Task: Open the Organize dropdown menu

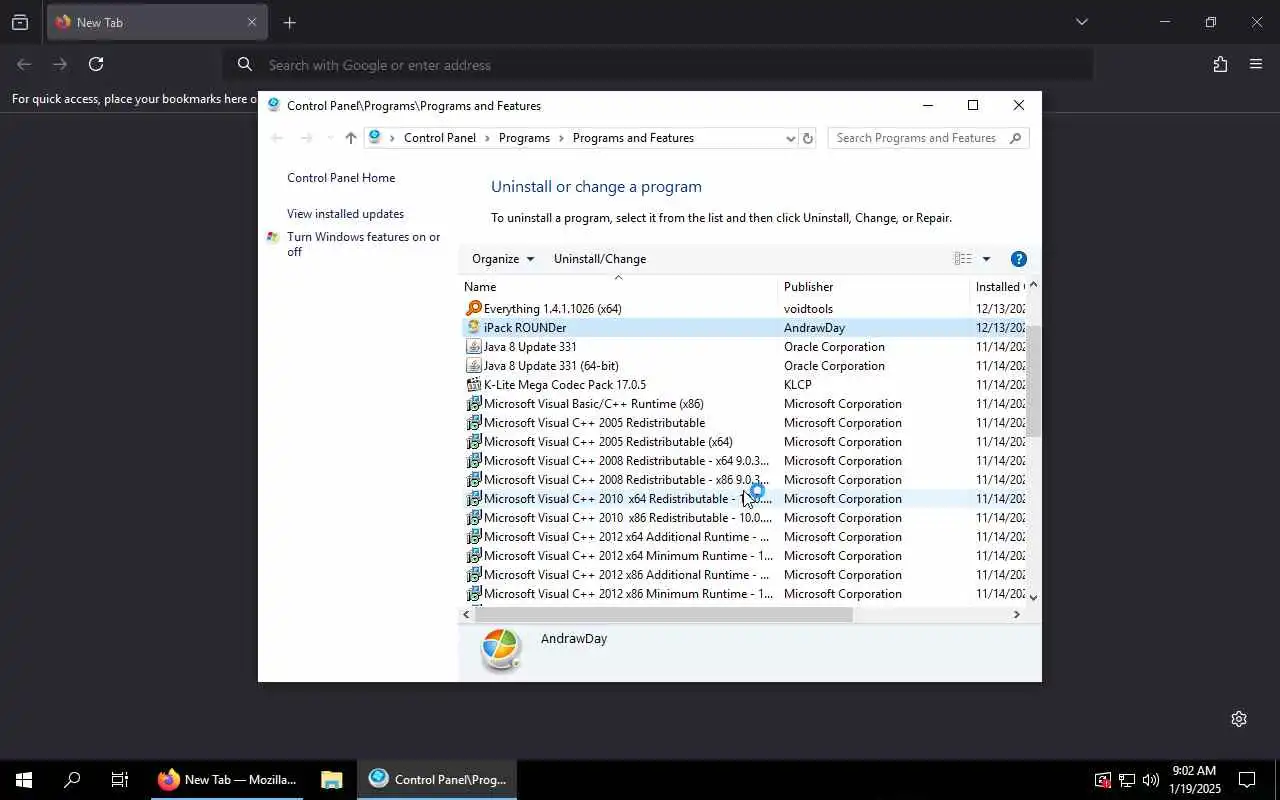Action: (503, 259)
